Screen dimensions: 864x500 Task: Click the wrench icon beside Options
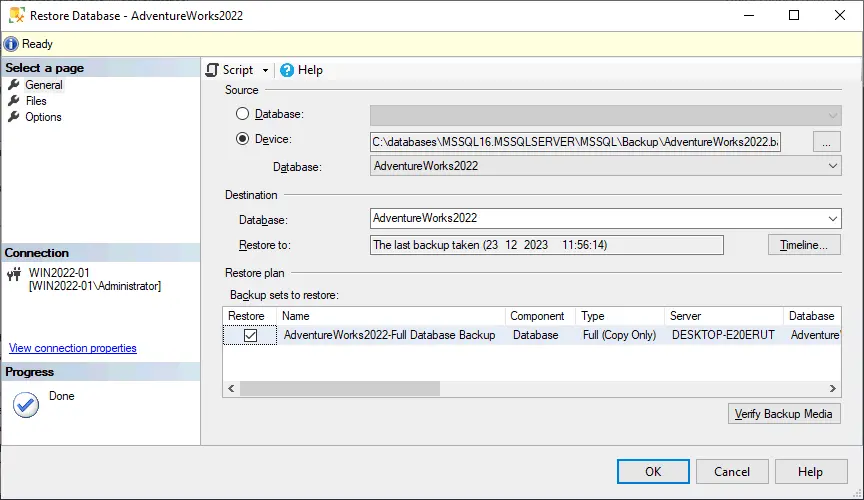pyautogui.click(x=14, y=117)
